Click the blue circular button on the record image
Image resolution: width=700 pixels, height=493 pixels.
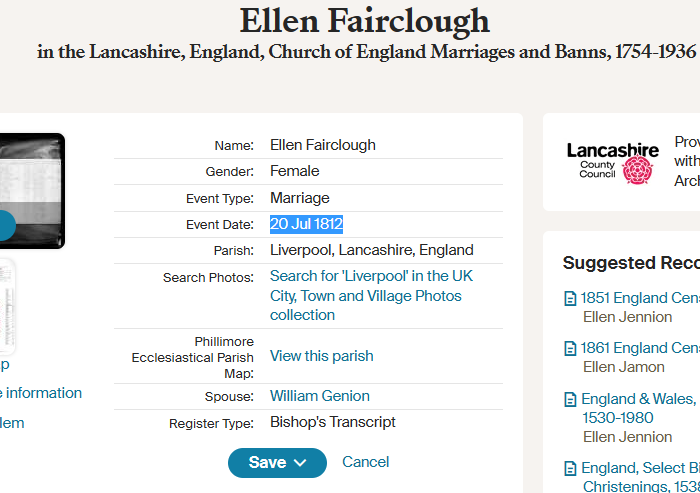(x=5, y=225)
